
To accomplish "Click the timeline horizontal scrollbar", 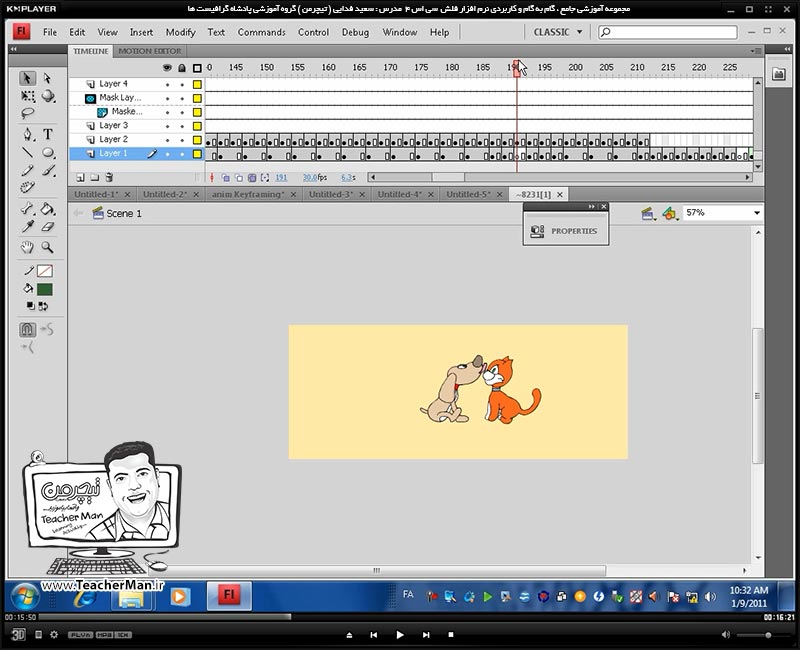I will point(559,178).
